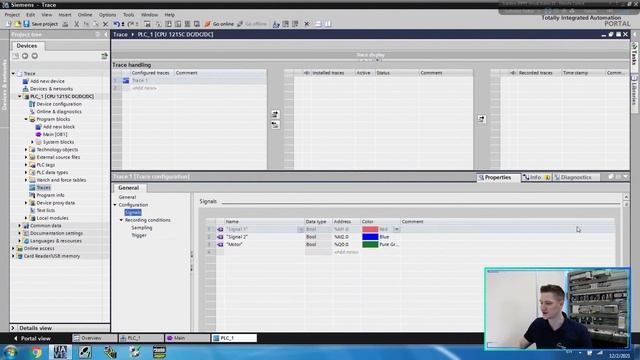Expand the Watch and force tables node
Screen dimensions: 640x360
pyautogui.click(x=26, y=180)
